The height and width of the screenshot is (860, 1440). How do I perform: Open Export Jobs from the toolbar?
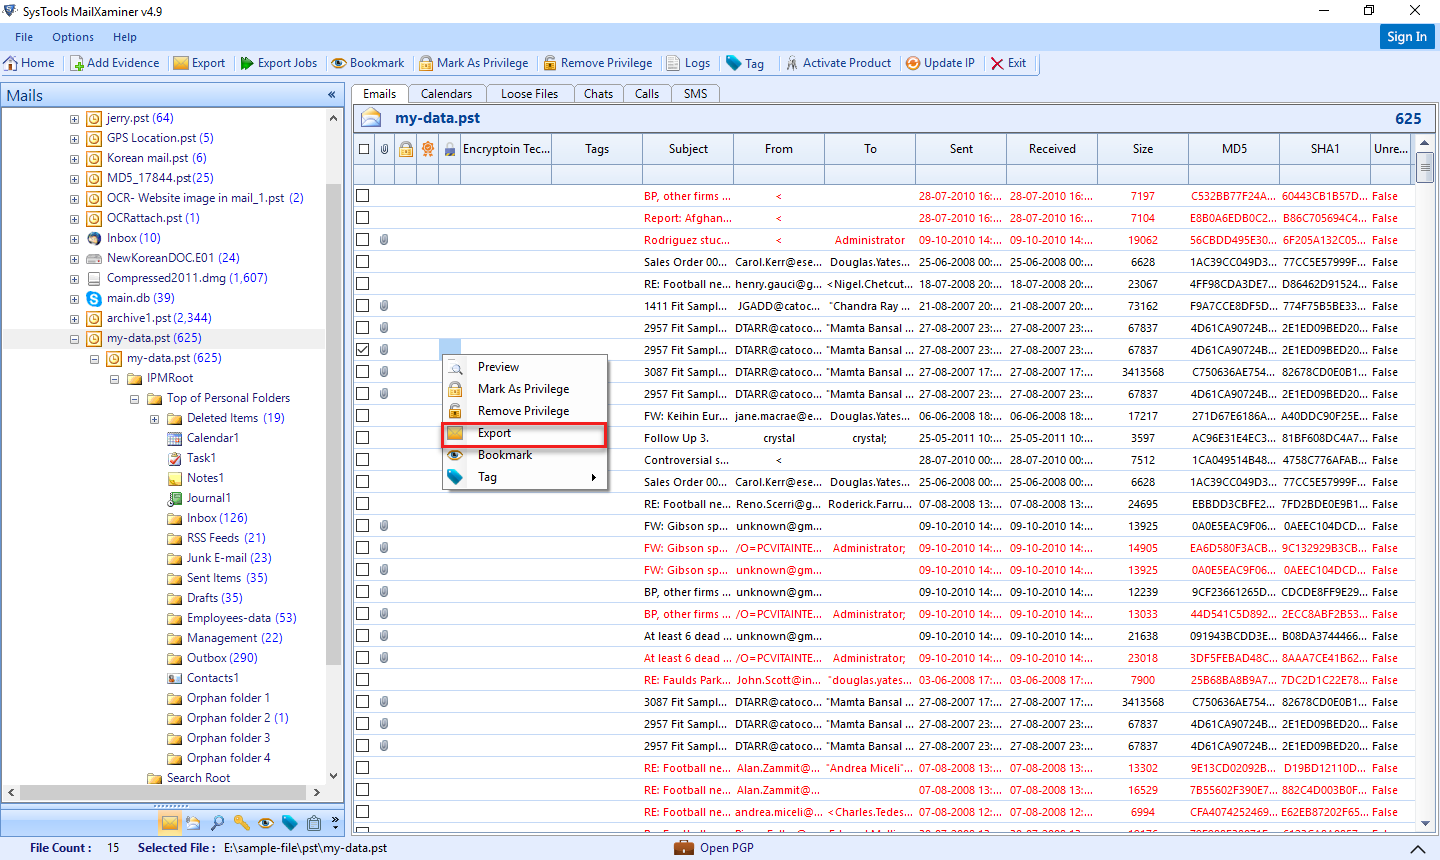[279, 63]
